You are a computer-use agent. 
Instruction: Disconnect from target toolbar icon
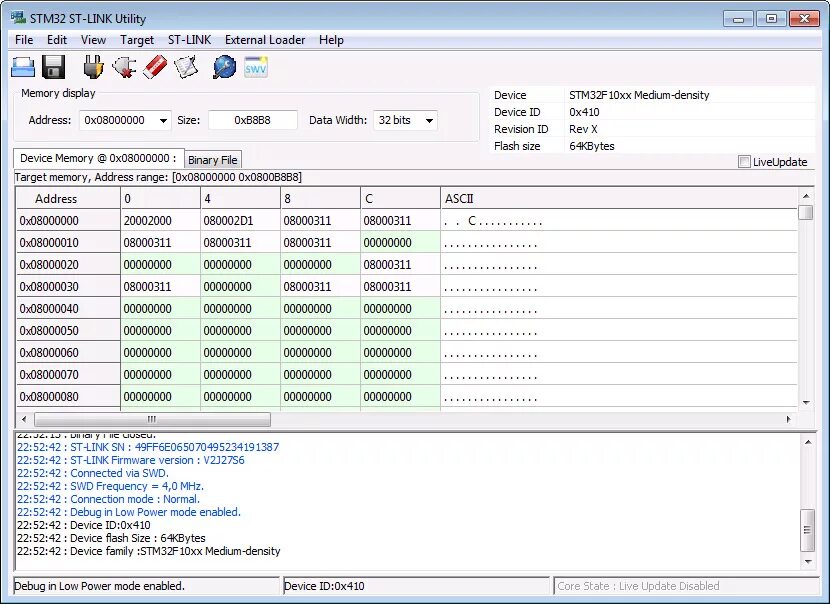tap(124, 67)
